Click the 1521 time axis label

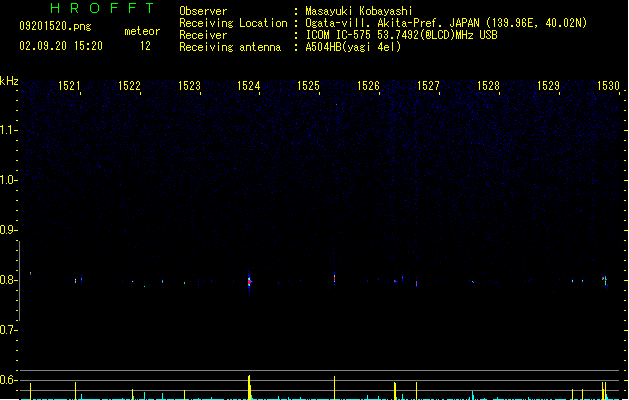69,86
